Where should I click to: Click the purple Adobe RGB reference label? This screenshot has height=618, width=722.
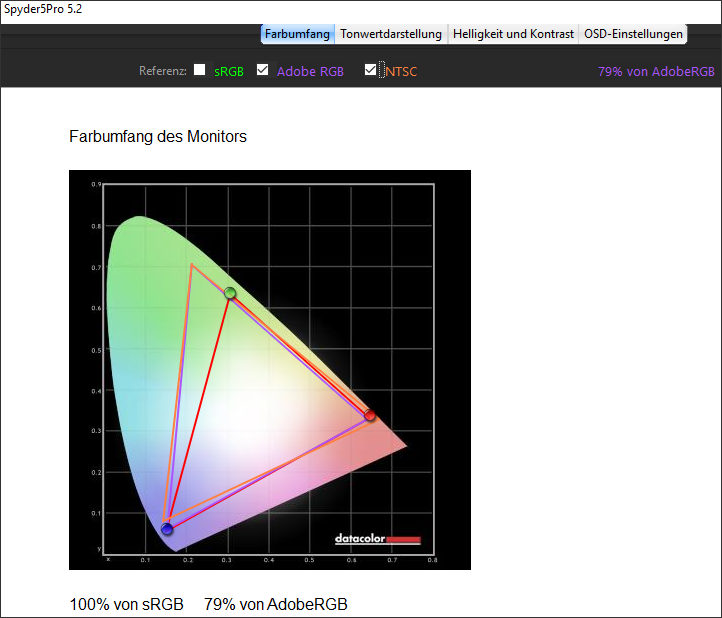[310, 72]
